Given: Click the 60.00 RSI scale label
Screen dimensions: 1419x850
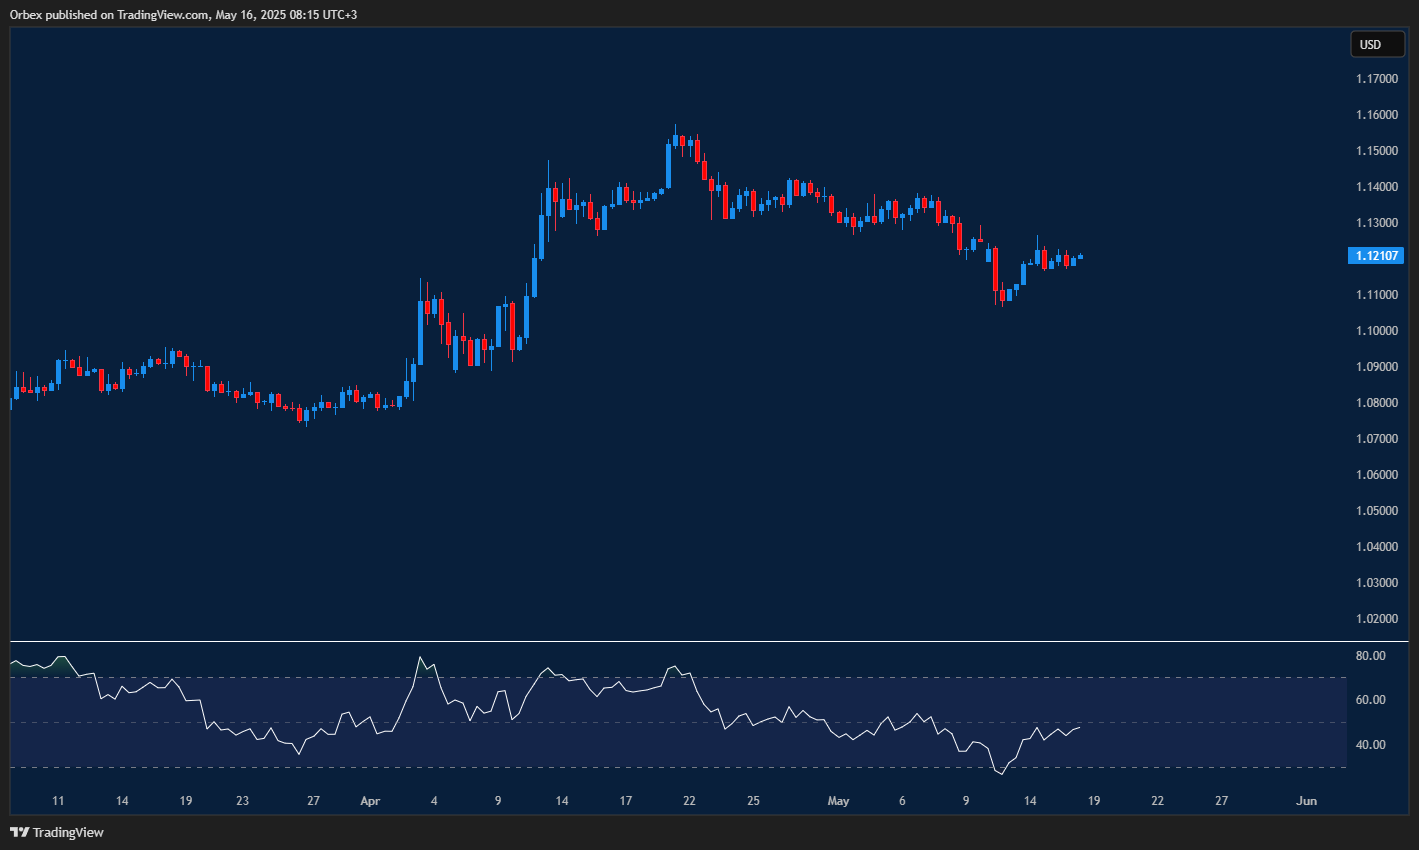Looking at the screenshot, I should [x=1371, y=700].
